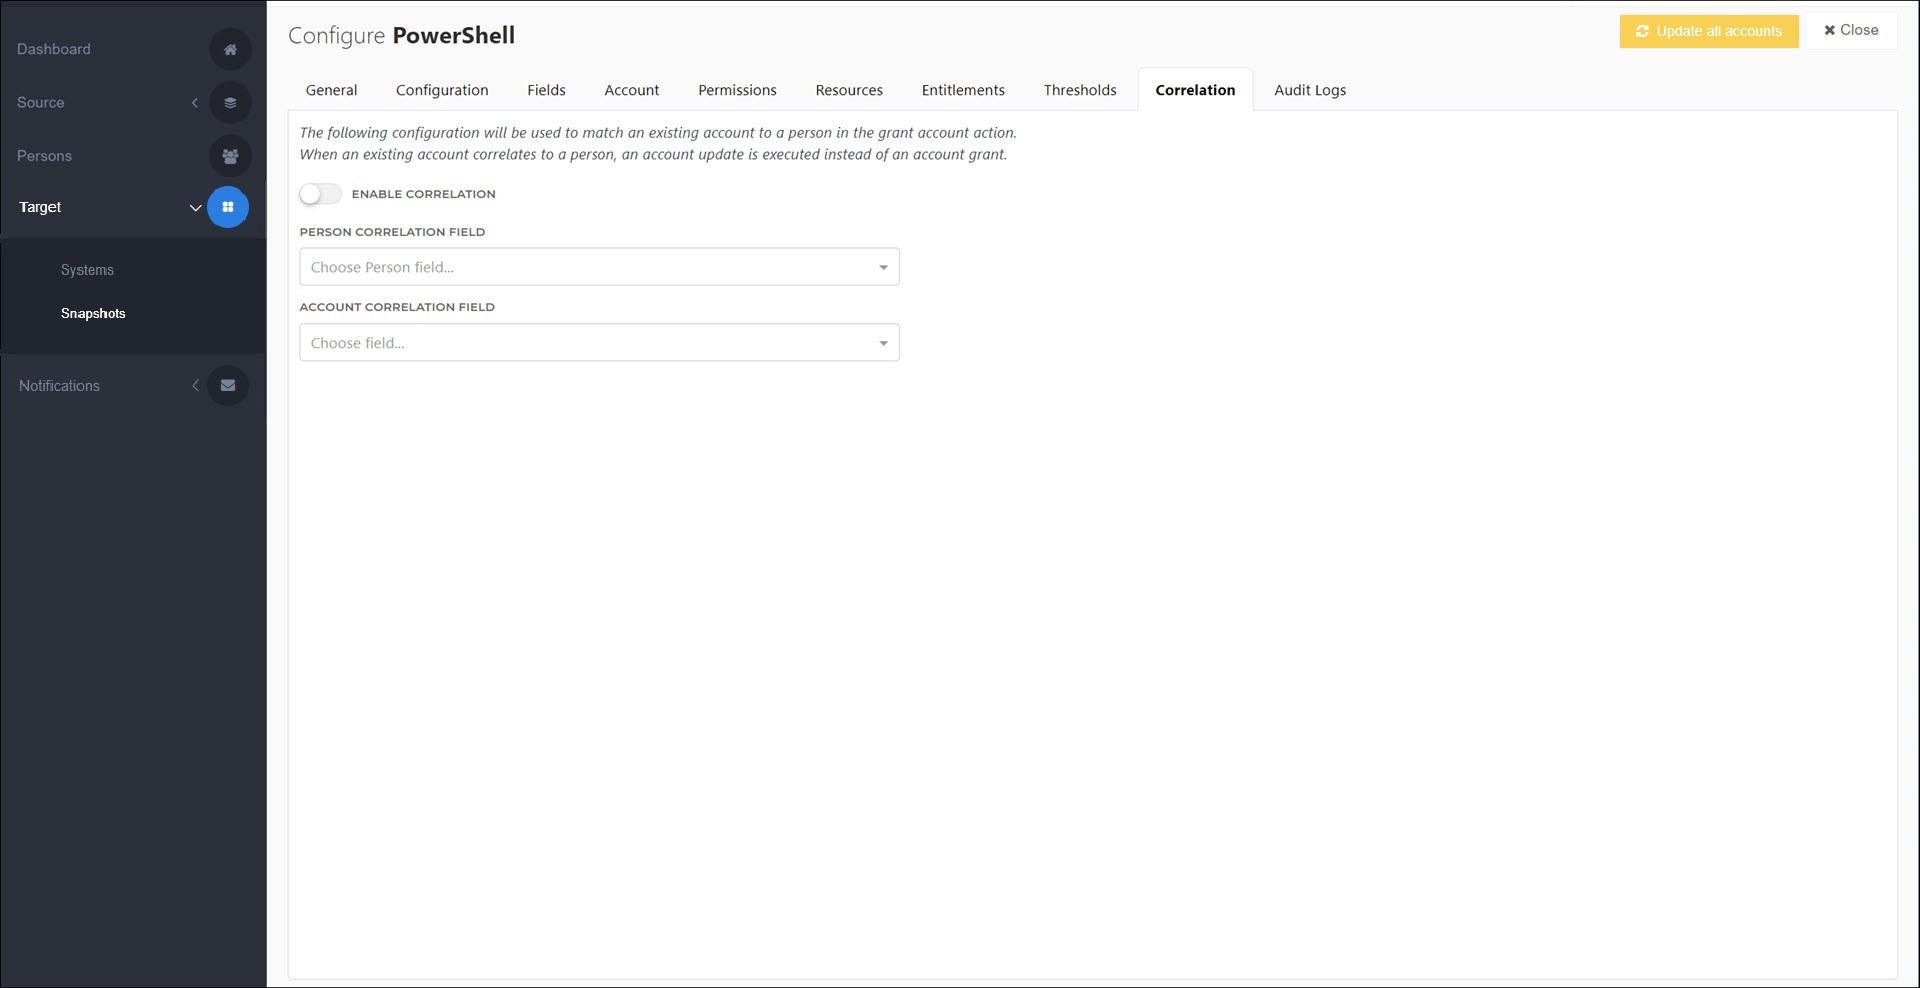Image resolution: width=1920 pixels, height=988 pixels.
Task: Click the Notifications sidebar label
Action: [59, 386]
